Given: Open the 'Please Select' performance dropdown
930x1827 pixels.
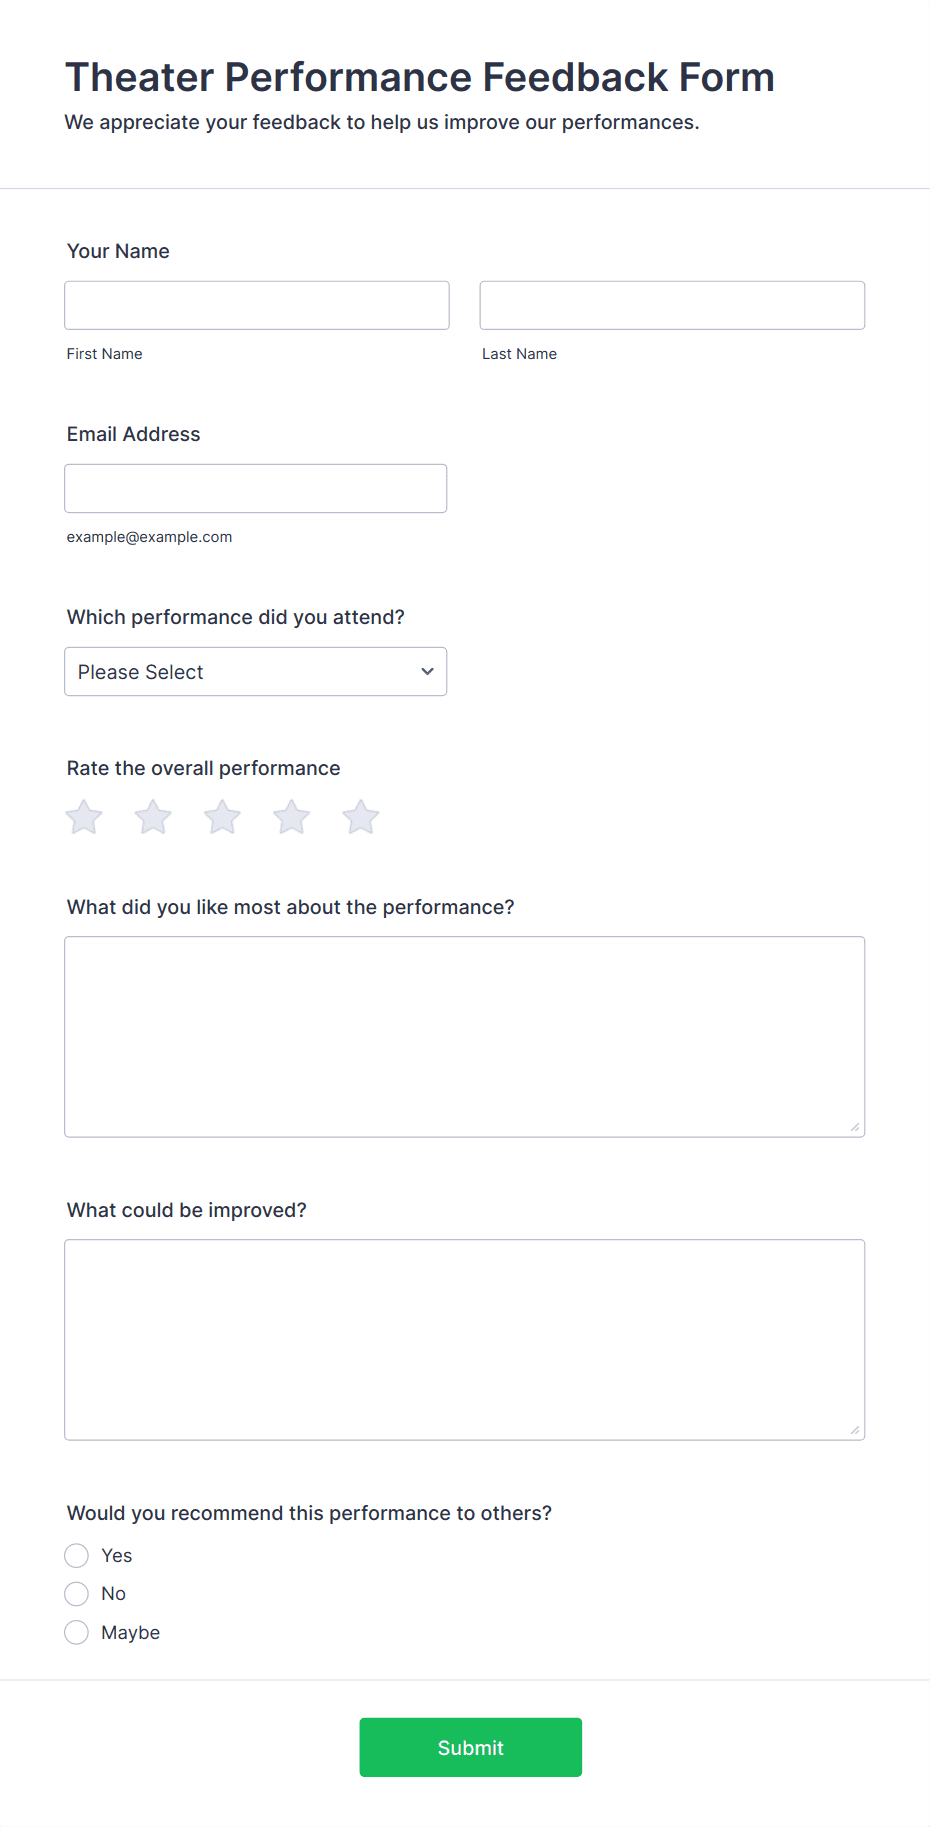Looking at the screenshot, I should (x=256, y=671).
